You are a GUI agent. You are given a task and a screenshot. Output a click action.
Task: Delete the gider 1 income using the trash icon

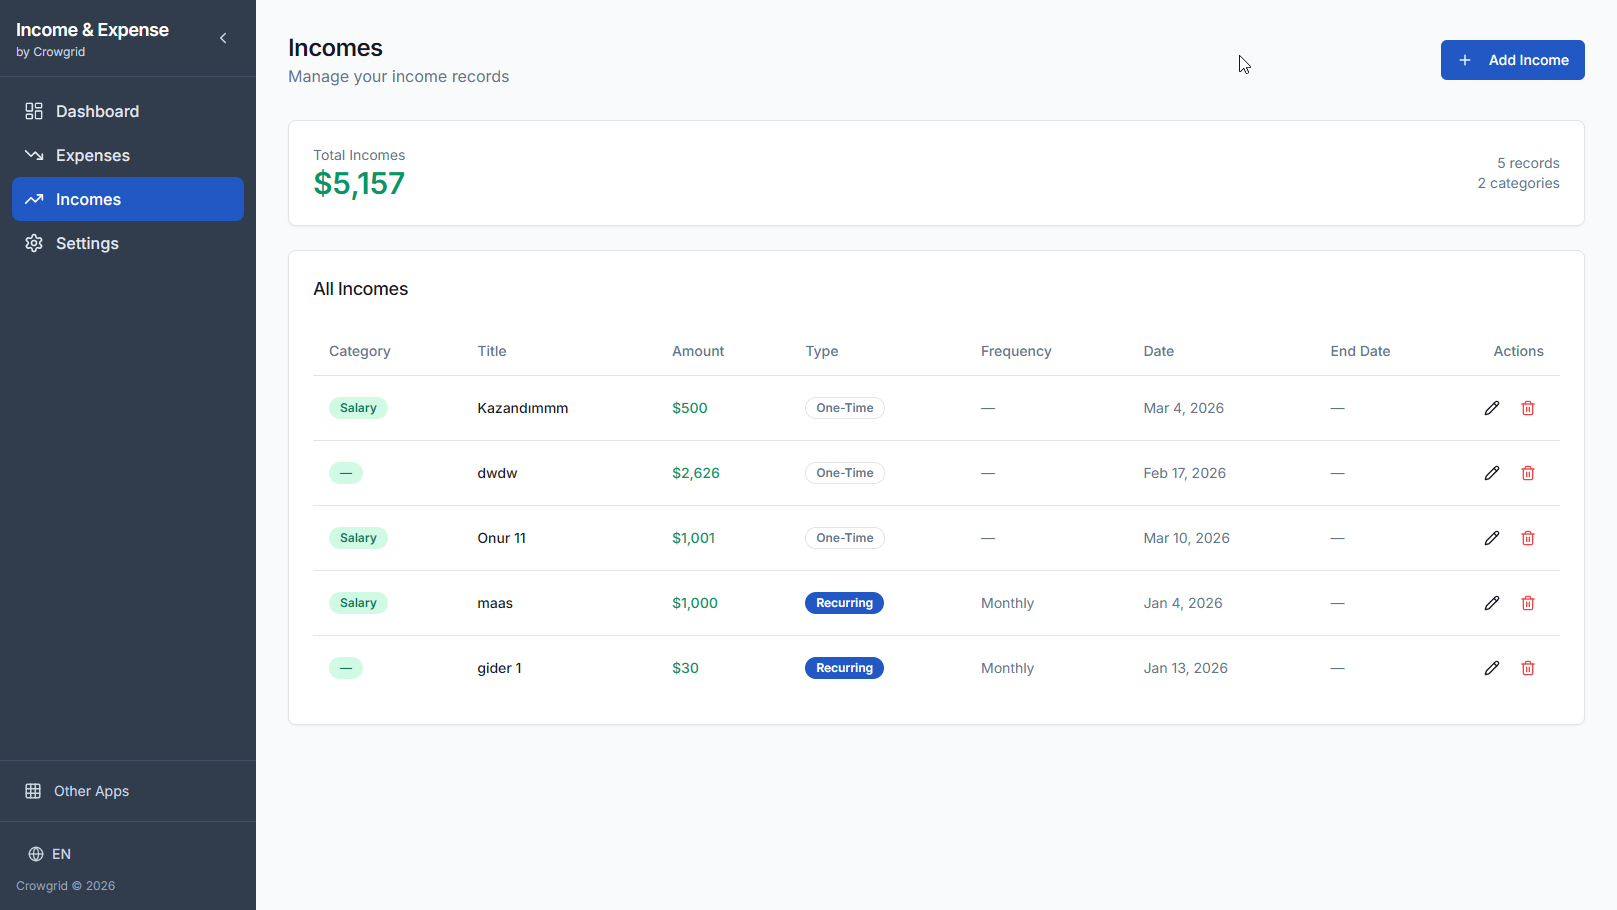click(1528, 667)
